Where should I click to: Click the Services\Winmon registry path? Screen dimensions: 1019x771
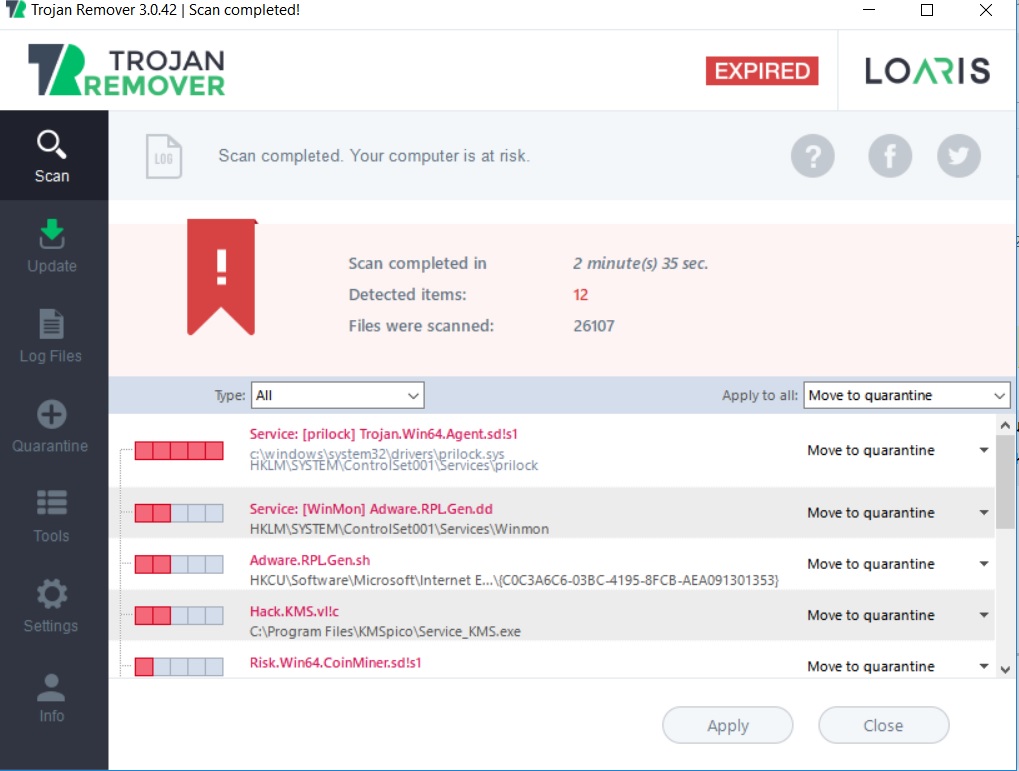pyautogui.click(x=399, y=529)
